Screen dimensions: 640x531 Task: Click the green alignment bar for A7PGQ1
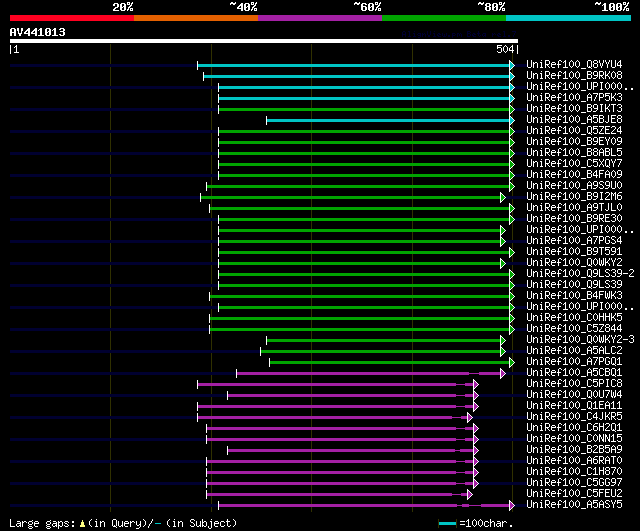tap(389, 362)
